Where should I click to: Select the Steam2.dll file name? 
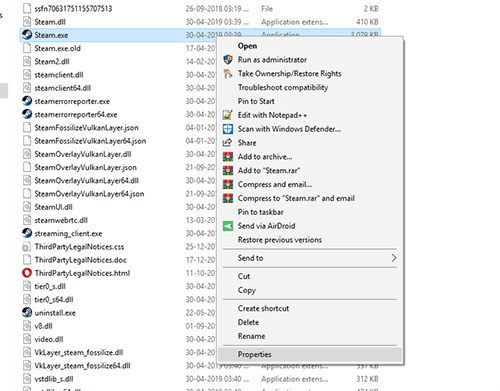[52, 62]
